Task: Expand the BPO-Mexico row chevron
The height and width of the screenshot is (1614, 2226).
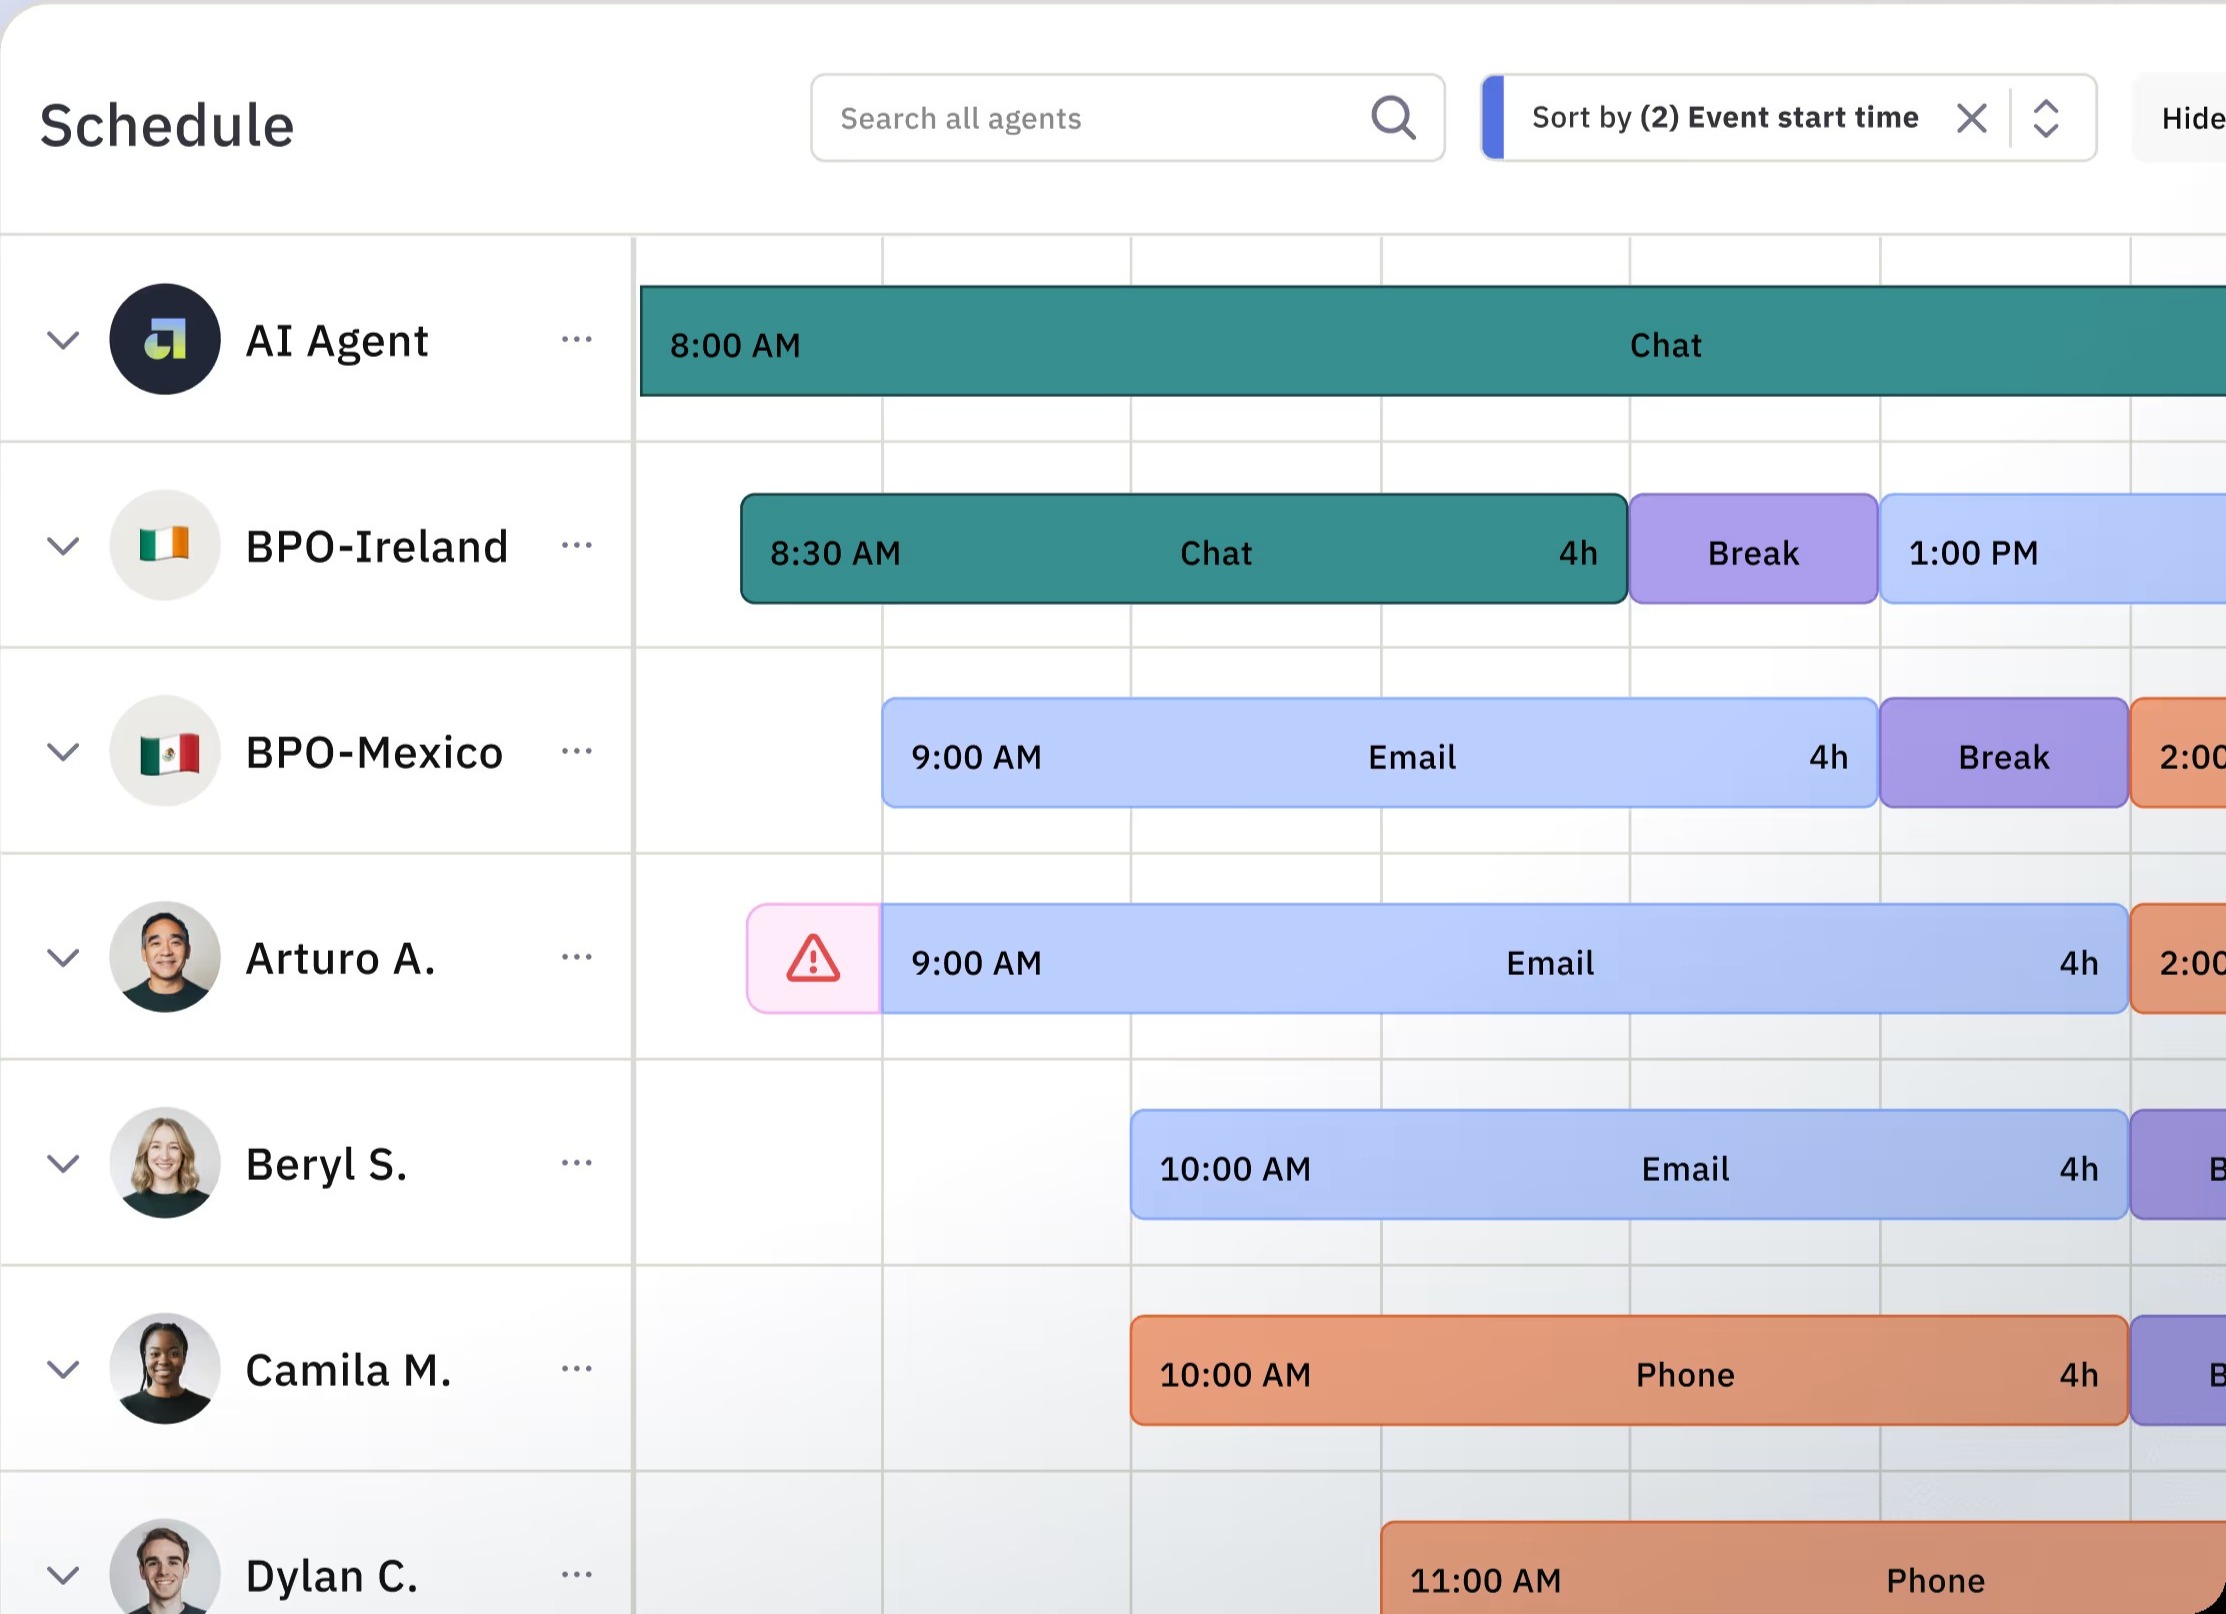Action: coord(63,752)
